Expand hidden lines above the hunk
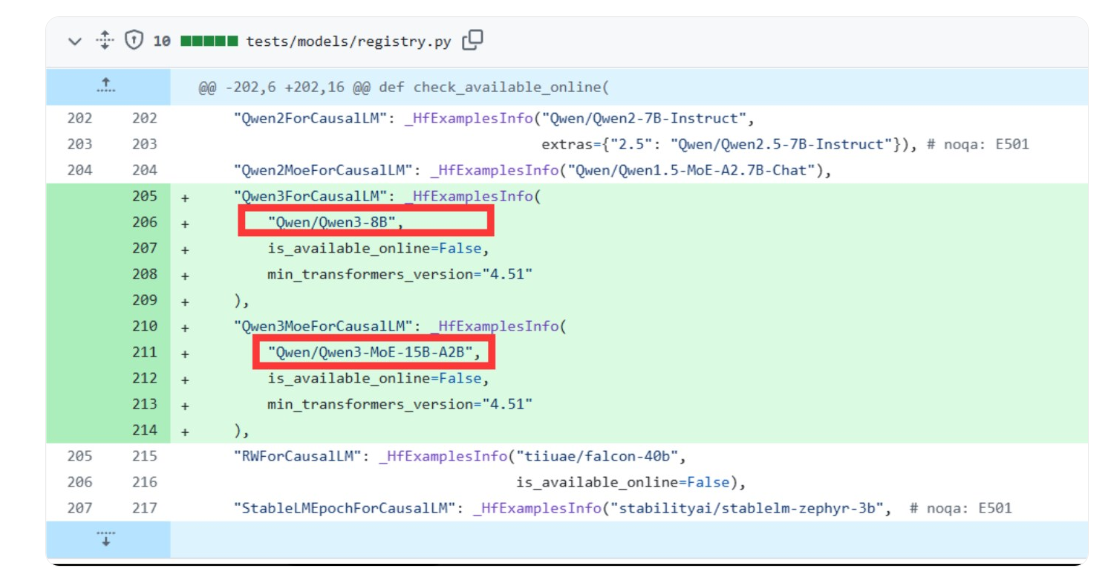 tap(106, 86)
